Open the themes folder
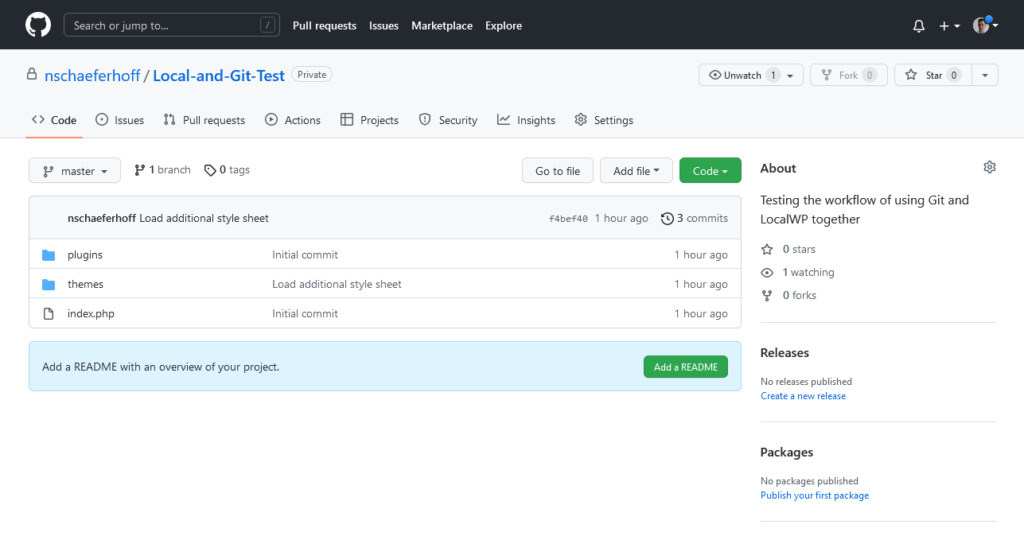This screenshot has width=1024, height=536. coord(86,284)
